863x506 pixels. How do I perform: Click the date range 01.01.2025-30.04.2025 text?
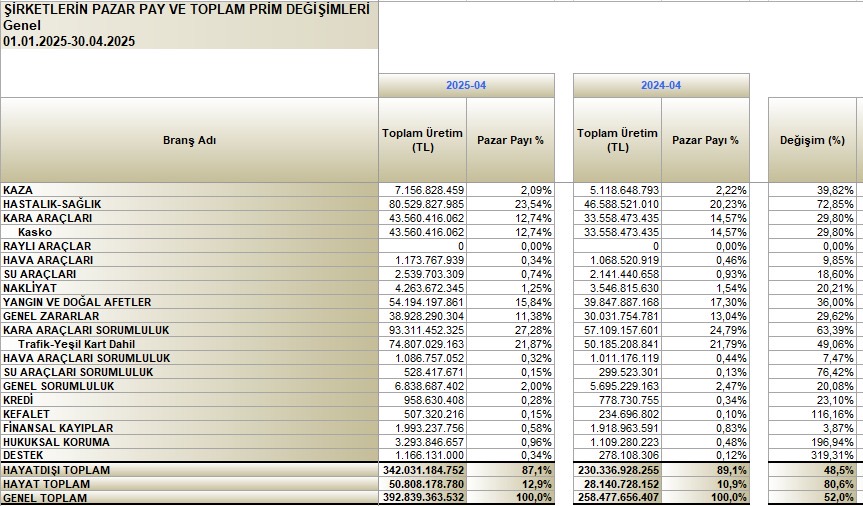[69, 41]
